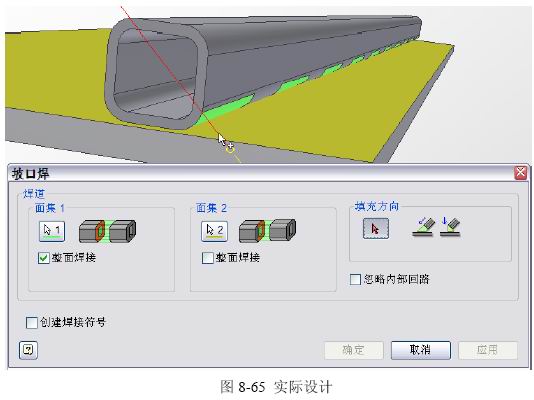The image size is (534, 400).
Task: Pick the green highlighted weld face in the model
Action: tap(226, 109)
